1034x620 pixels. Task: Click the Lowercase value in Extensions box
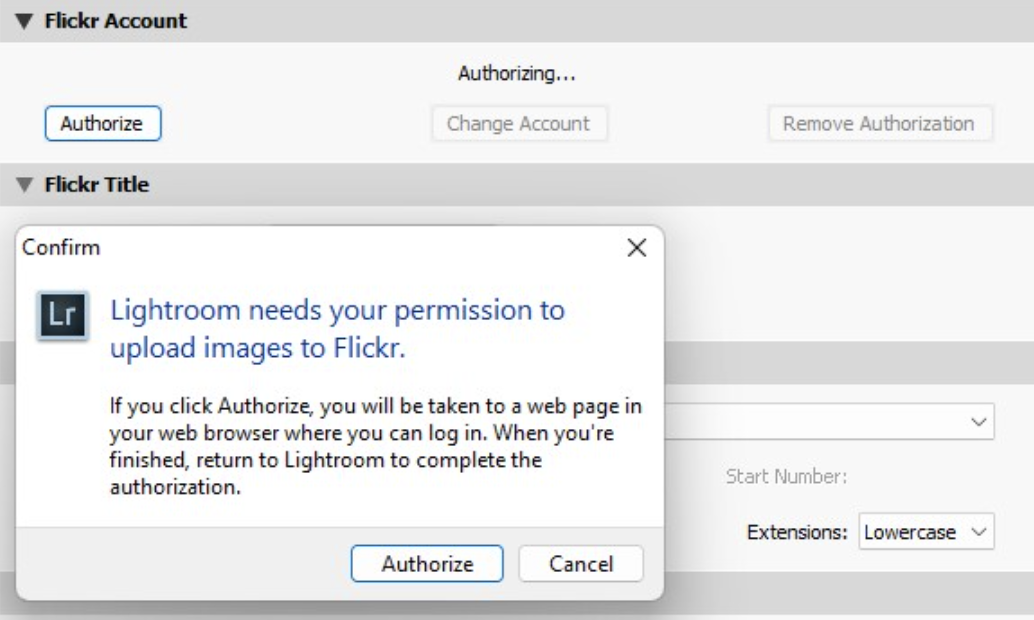tap(910, 531)
